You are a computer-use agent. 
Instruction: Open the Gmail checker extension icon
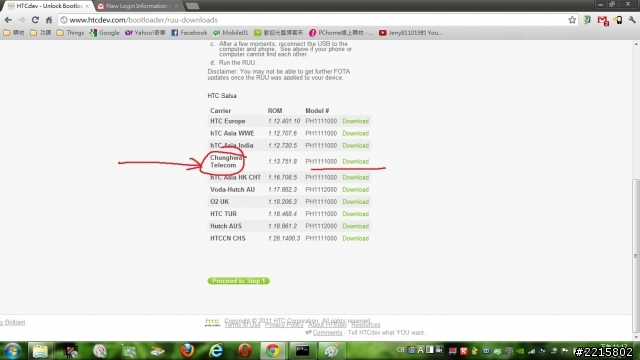[x=603, y=20]
